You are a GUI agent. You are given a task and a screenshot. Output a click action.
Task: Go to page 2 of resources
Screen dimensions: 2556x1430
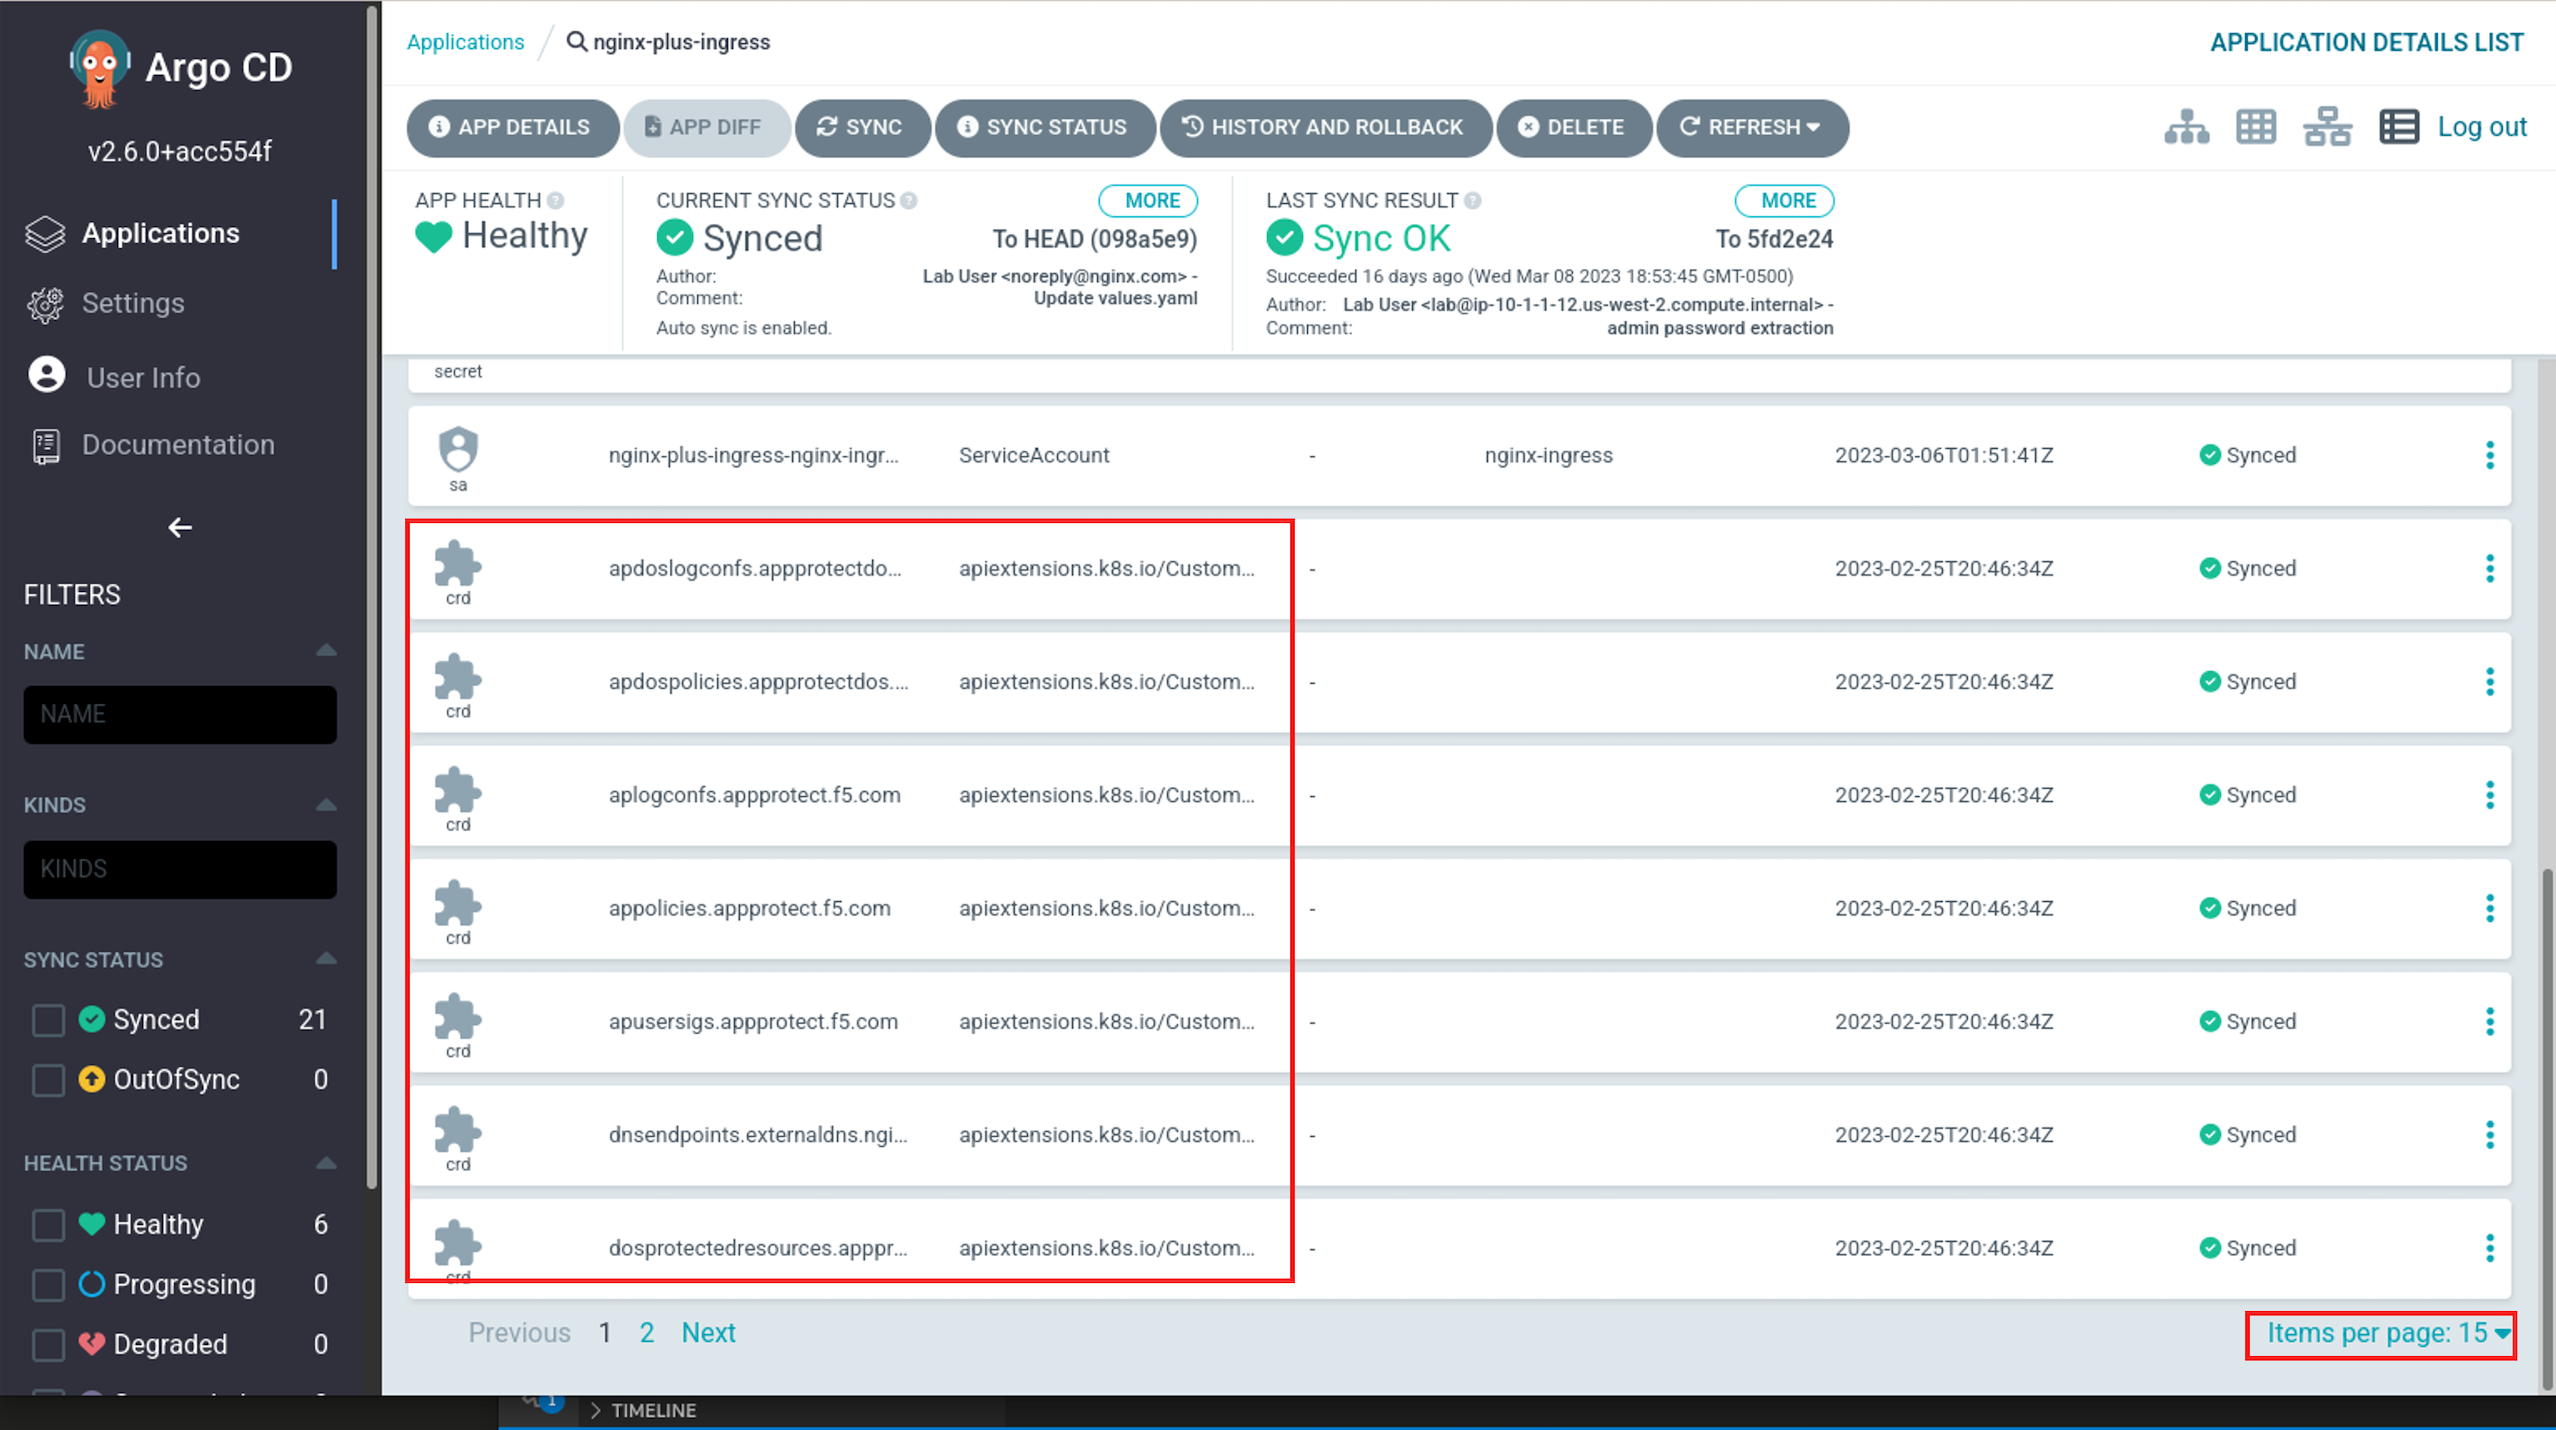[647, 1333]
